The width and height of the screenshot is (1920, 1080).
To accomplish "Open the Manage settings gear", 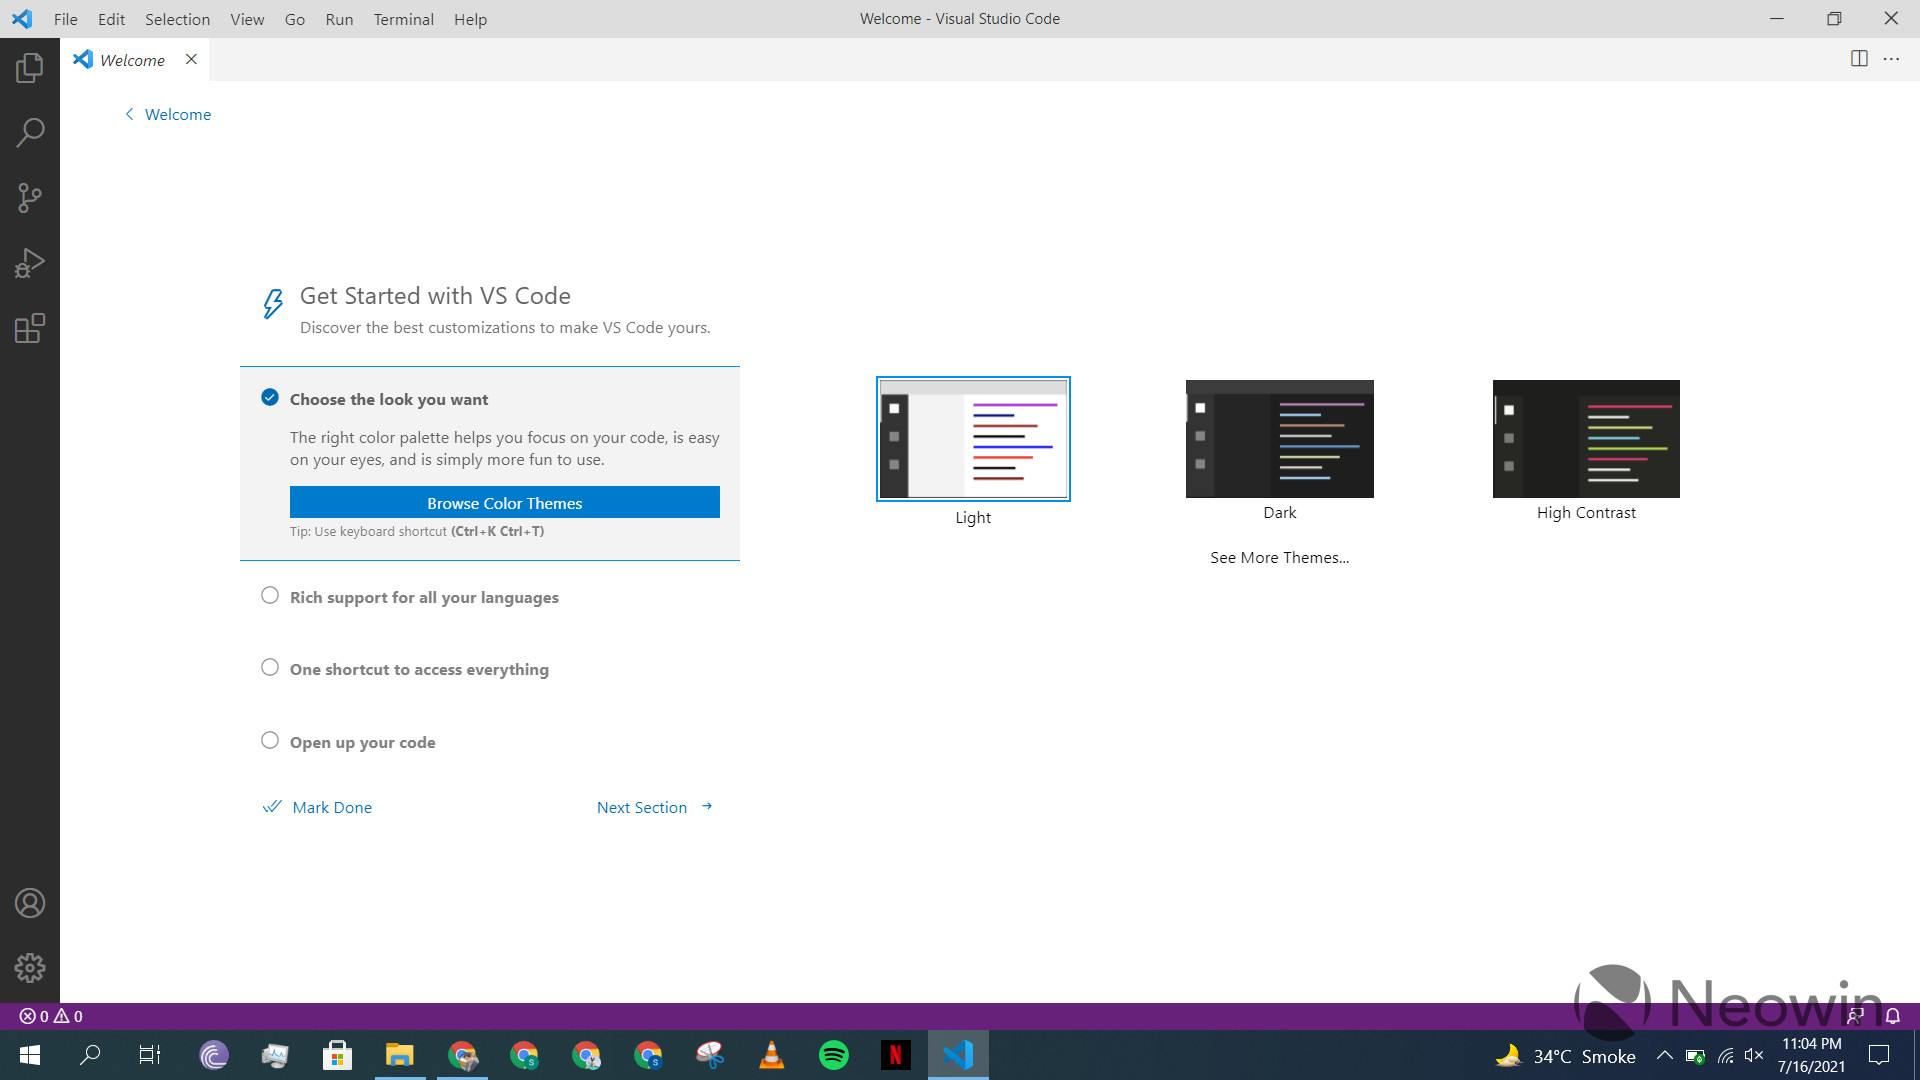I will [x=30, y=967].
